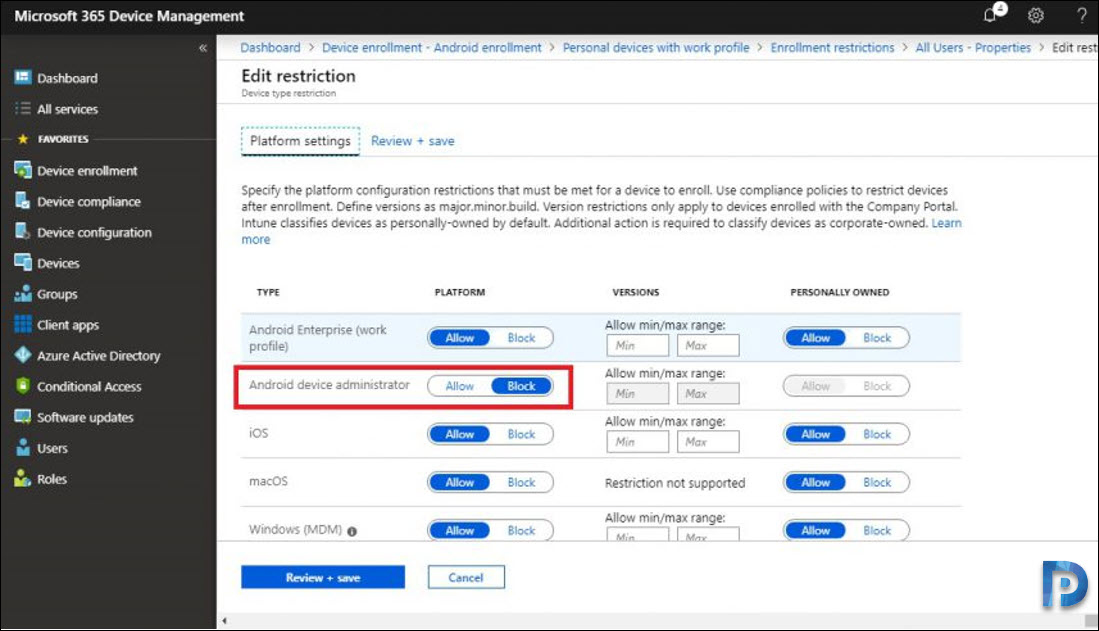The height and width of the screenshot is (631, 1099).
Task: Click the Dashboard breadcrumb link
Action: (270, 48)
